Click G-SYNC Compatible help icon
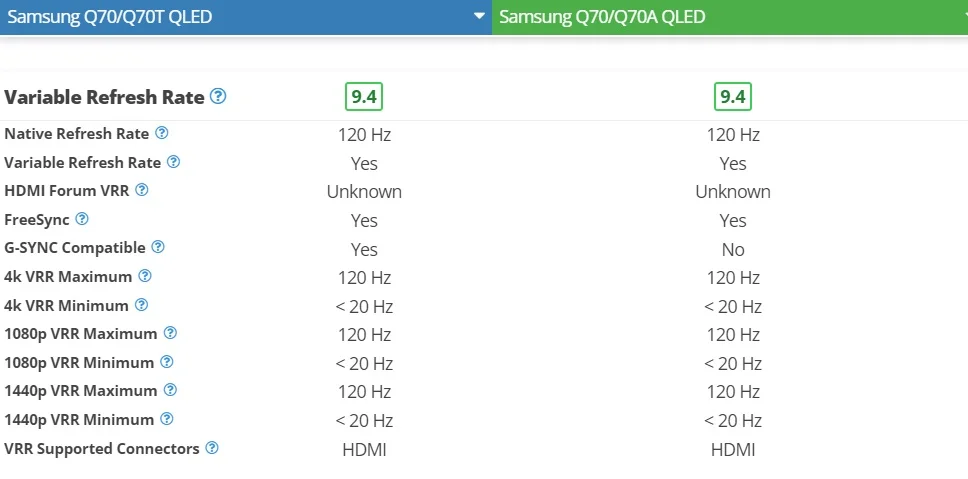968x479 pixels. 158,247
